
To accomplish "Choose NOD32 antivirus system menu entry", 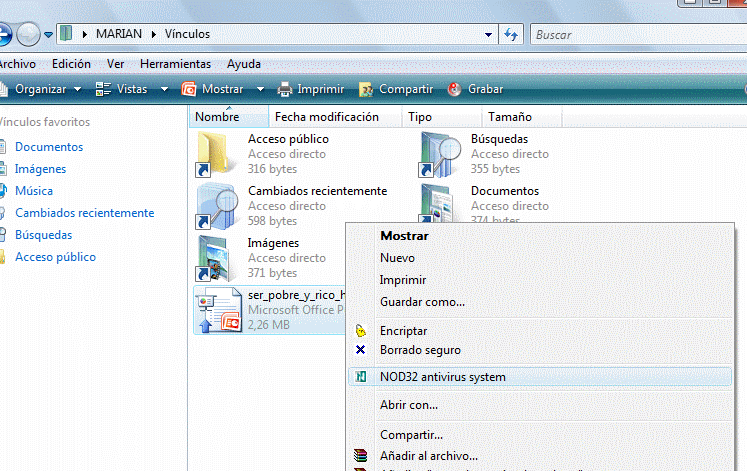I will click(x=540, y=377).
